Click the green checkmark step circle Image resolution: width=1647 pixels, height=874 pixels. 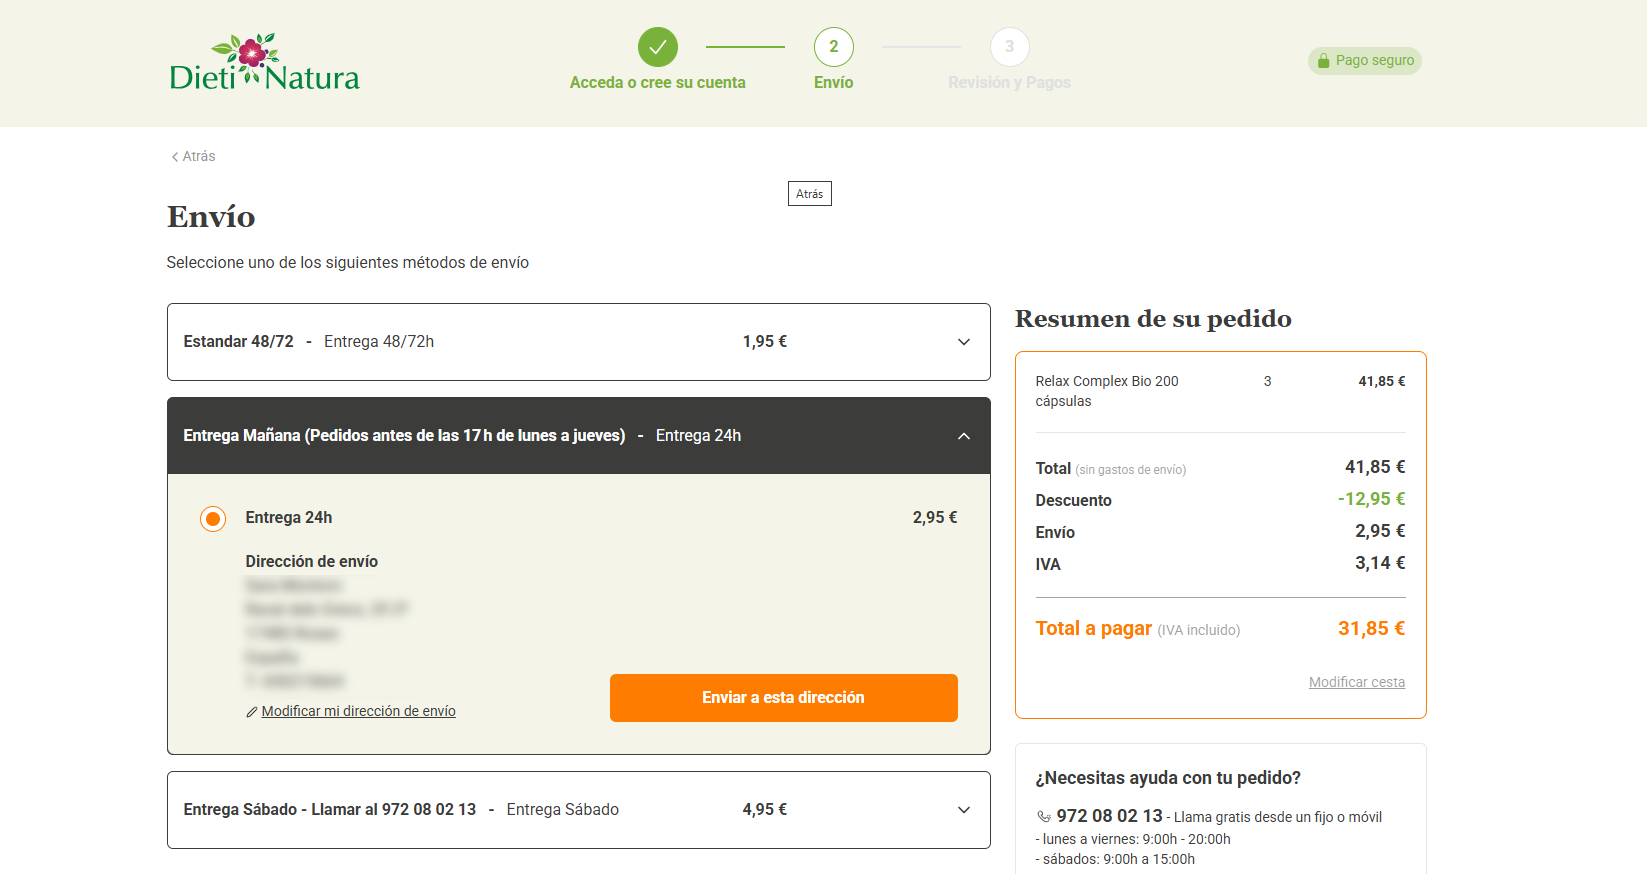(657, 47)
